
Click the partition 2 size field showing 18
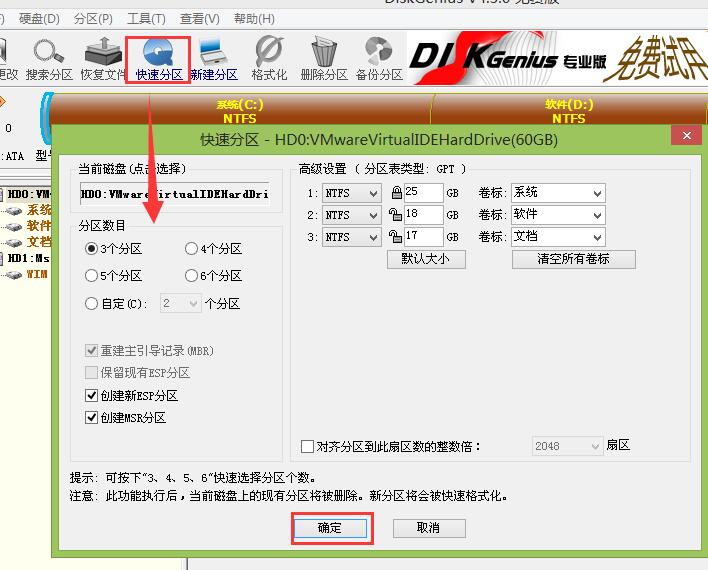coord(424,215)
